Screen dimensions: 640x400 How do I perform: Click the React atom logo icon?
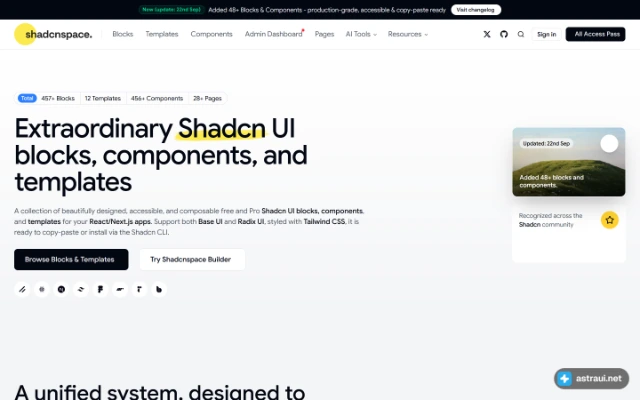coord(42,289)
